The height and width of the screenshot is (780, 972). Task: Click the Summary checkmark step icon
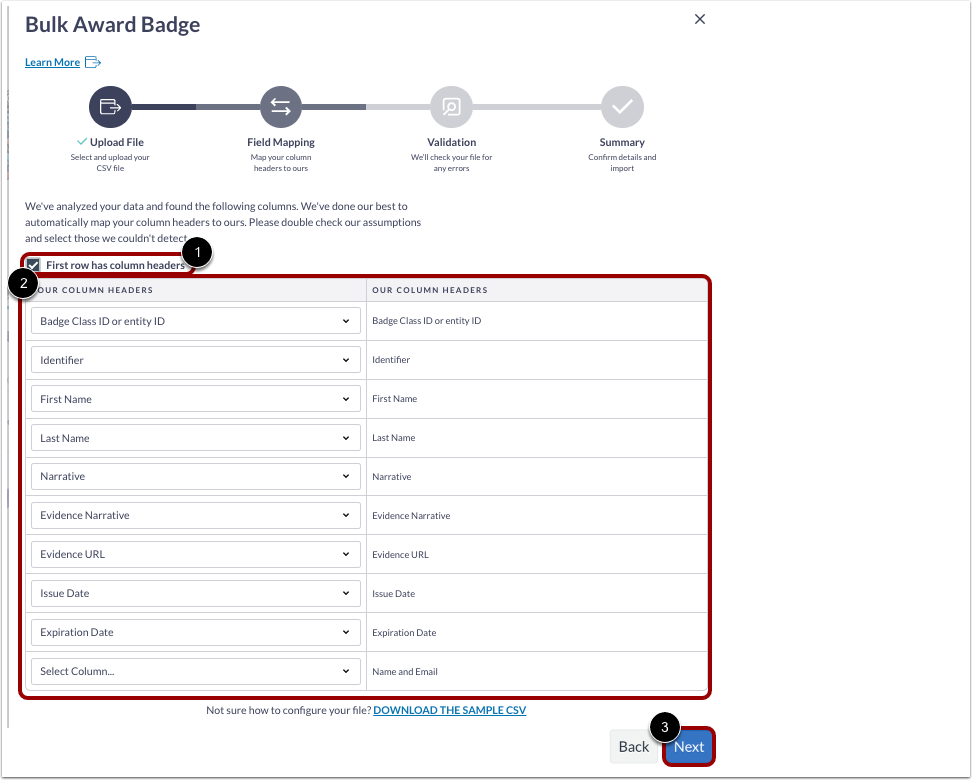(622, 106)
